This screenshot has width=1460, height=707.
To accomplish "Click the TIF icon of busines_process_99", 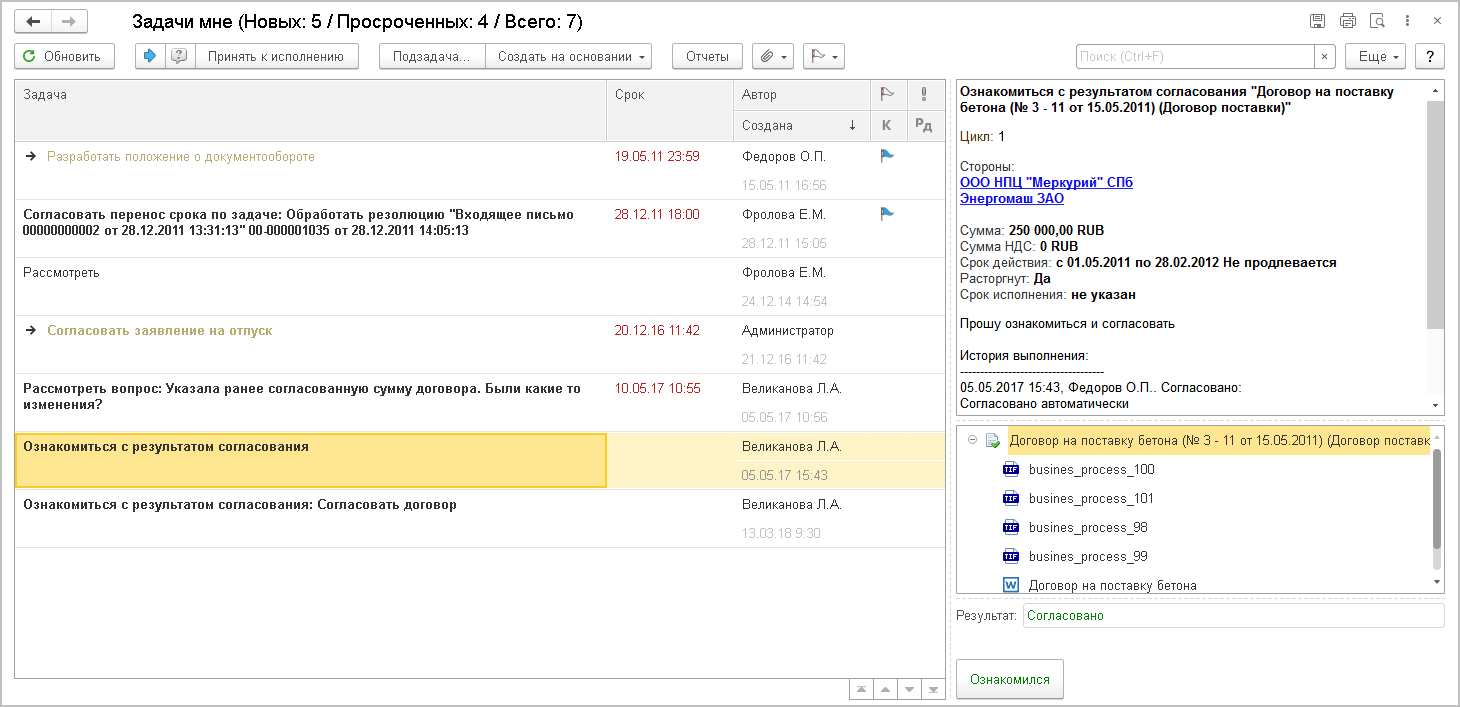I will coord(1010,556).
